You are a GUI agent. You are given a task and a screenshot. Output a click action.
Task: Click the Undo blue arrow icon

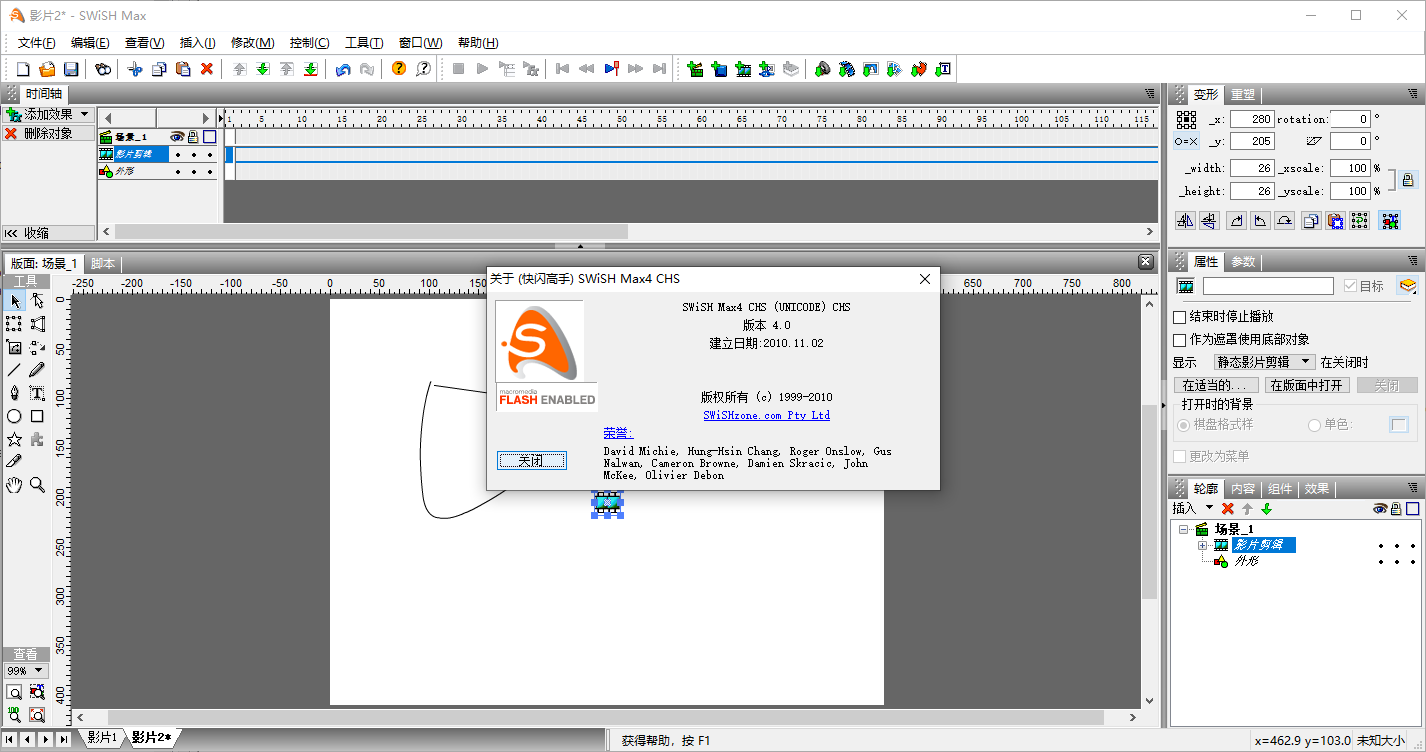click(x=343, y=69)
